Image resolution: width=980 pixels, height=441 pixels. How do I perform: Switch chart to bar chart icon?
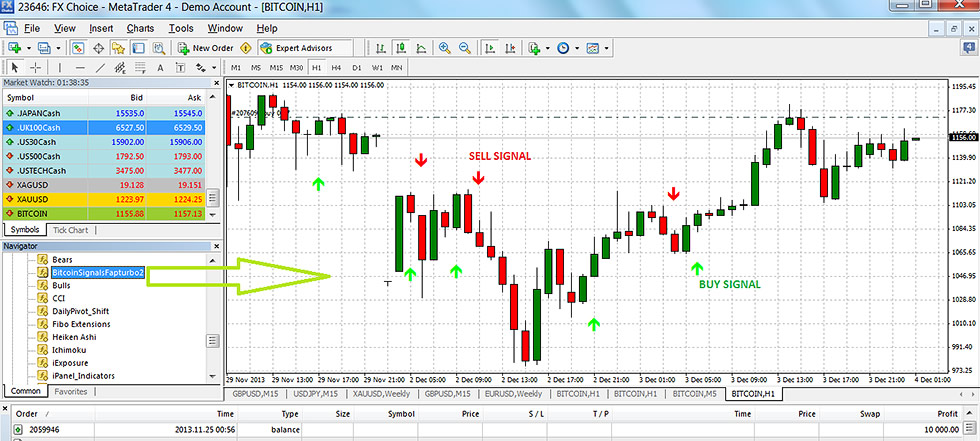[381, 48]
